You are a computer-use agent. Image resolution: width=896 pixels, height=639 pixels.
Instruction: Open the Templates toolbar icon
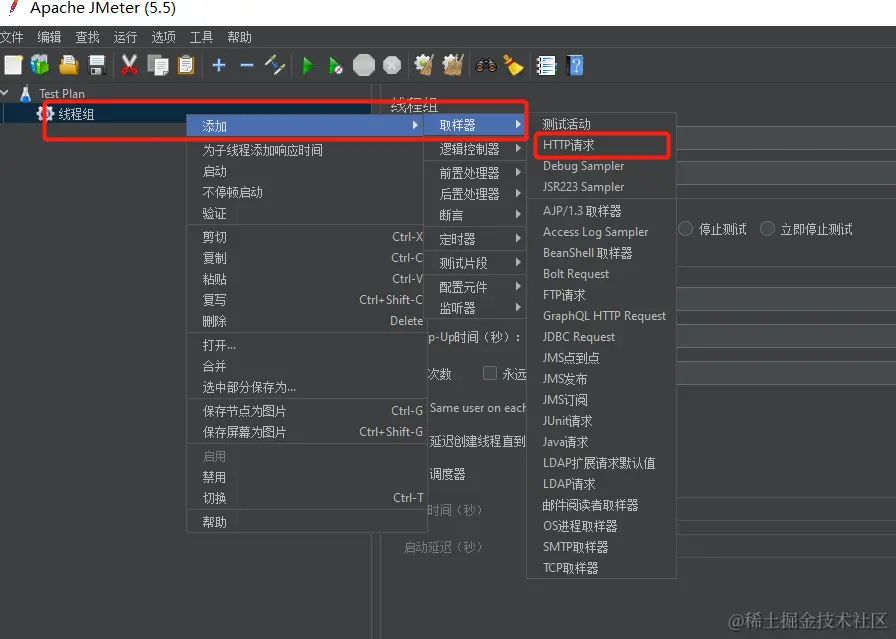(x=40, y=65)
